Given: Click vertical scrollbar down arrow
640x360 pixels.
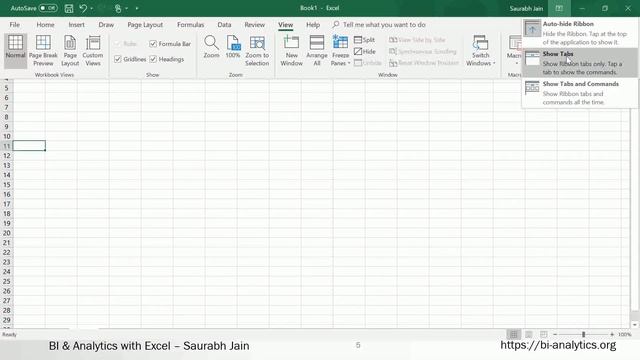Looking at the screenshot, I should point(634,324).
